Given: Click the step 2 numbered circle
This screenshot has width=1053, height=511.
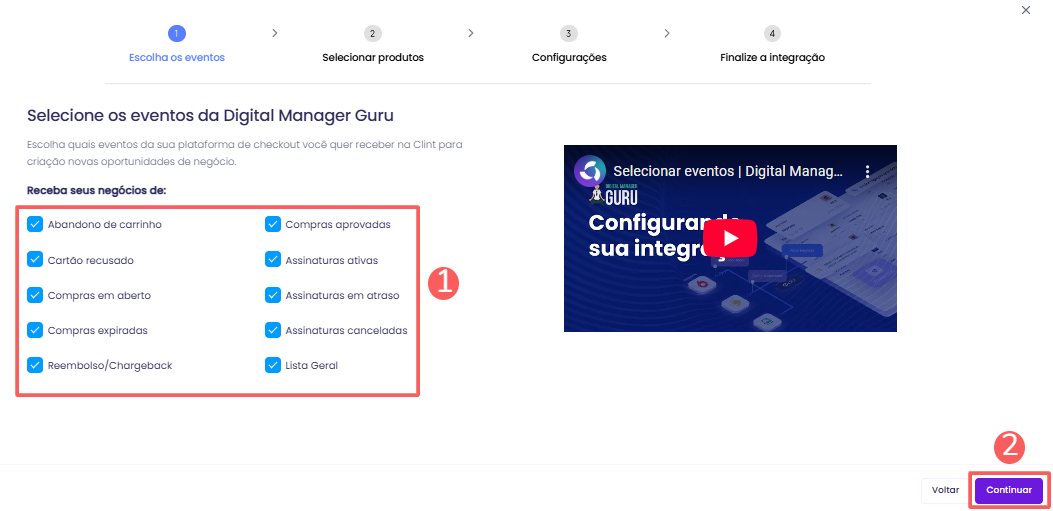Looking at the screenshot, I should point(373,33).
